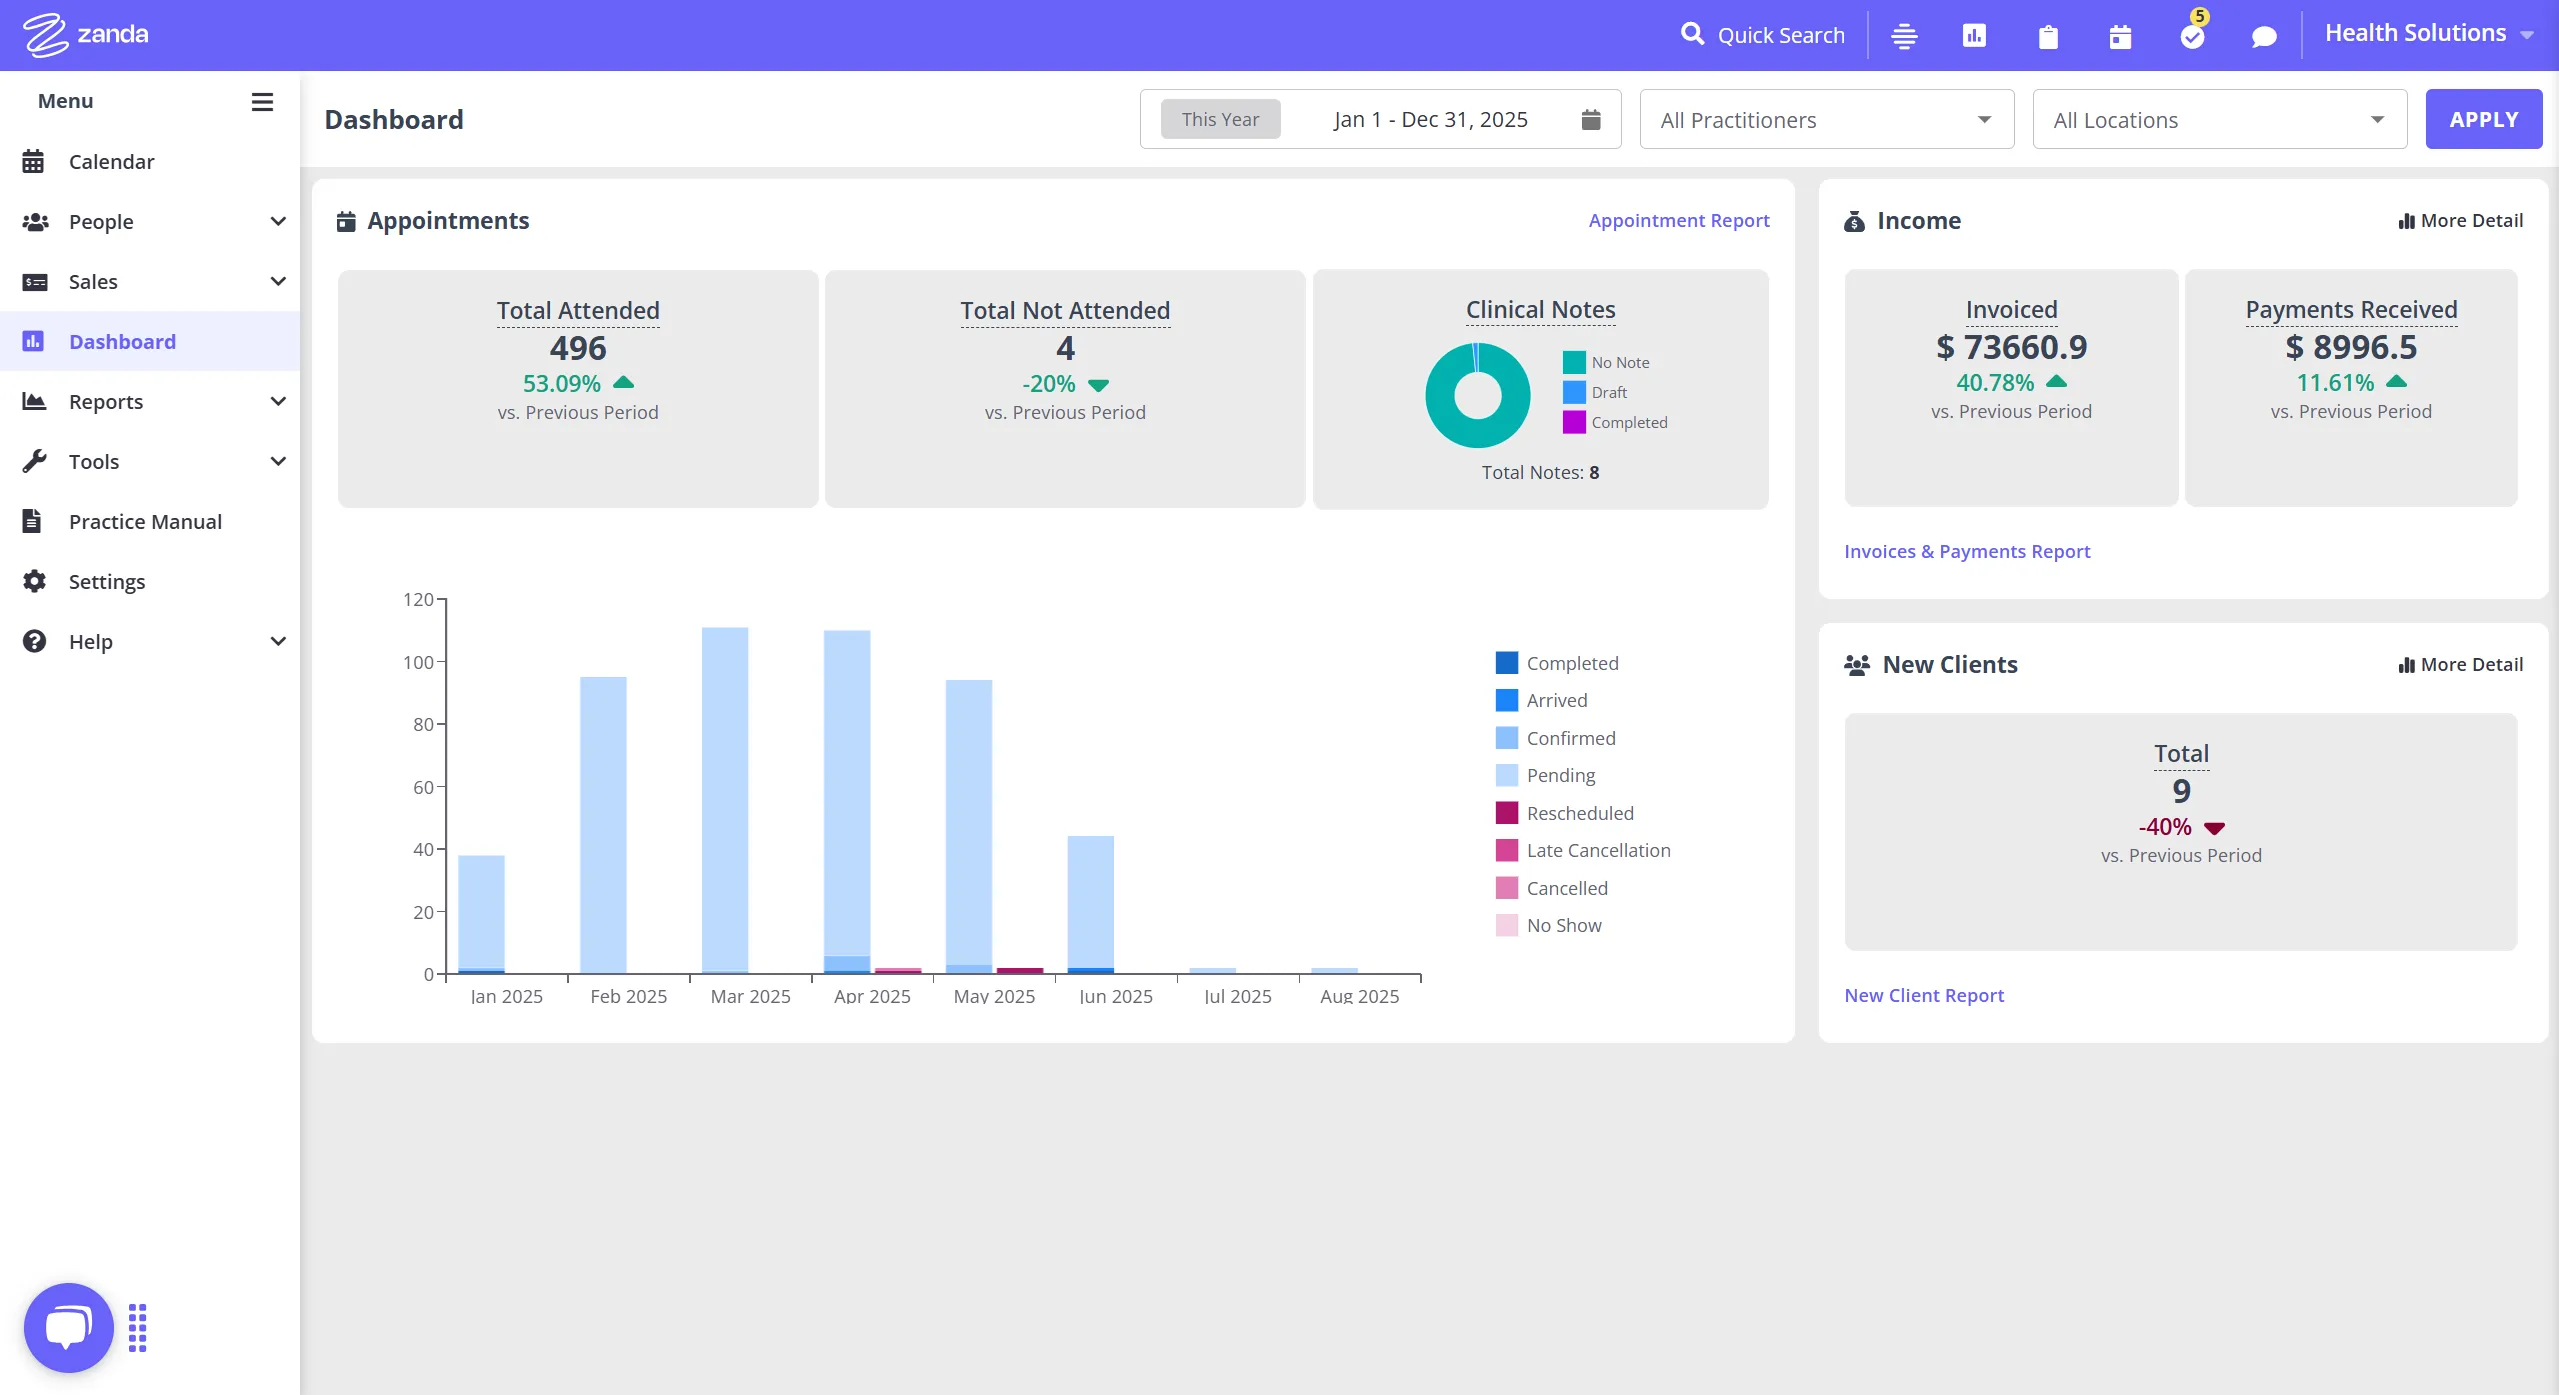Click the Zanda logo in the header
The height and width of the screenshot is (1395, 2559).
pyautogui.click(x=85, y=33)
